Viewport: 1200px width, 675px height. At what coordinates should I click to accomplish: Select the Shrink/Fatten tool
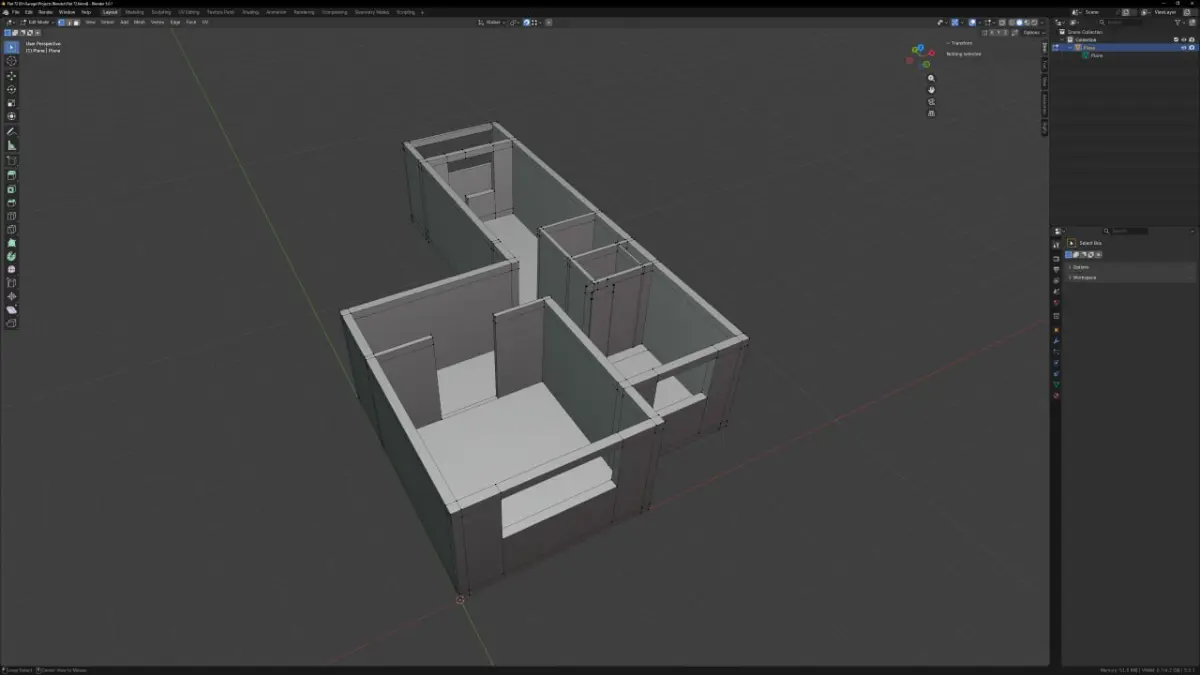click(12, 296)
